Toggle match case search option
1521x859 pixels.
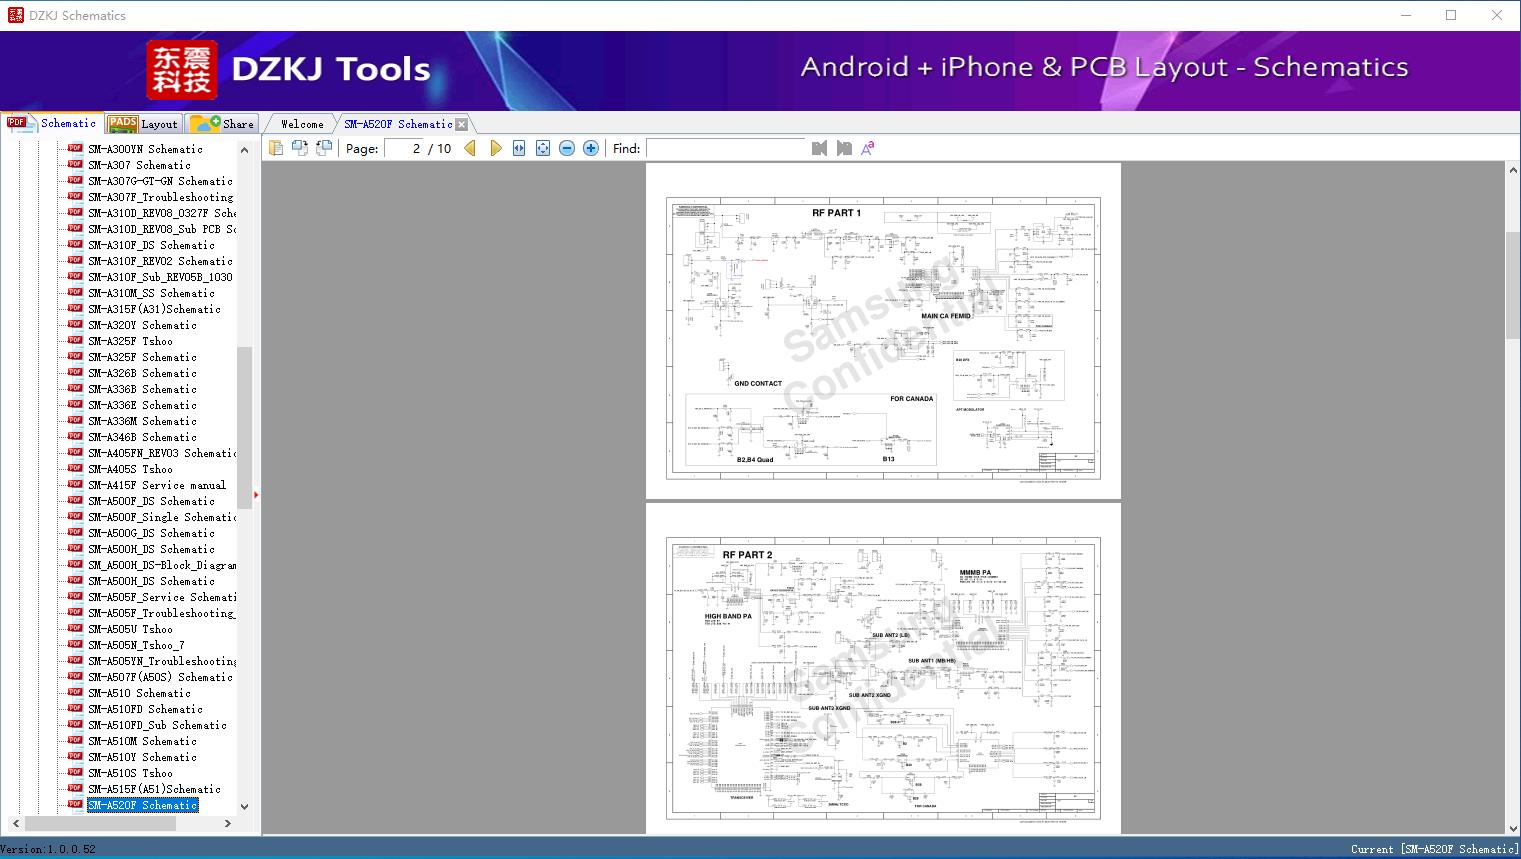click(868, 148)
